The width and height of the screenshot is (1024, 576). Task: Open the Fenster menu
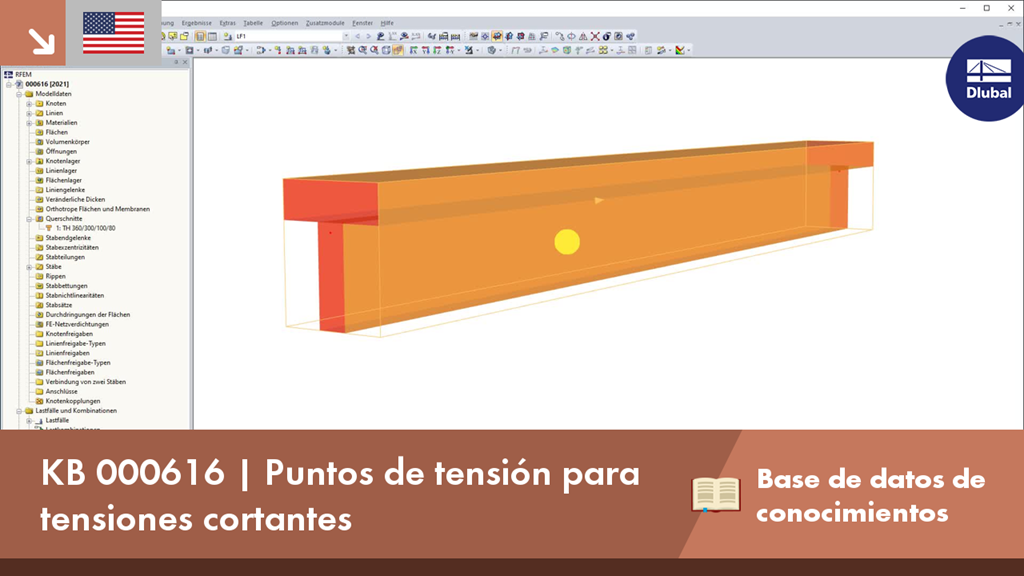pyautogui.click(x=362, y=23)
